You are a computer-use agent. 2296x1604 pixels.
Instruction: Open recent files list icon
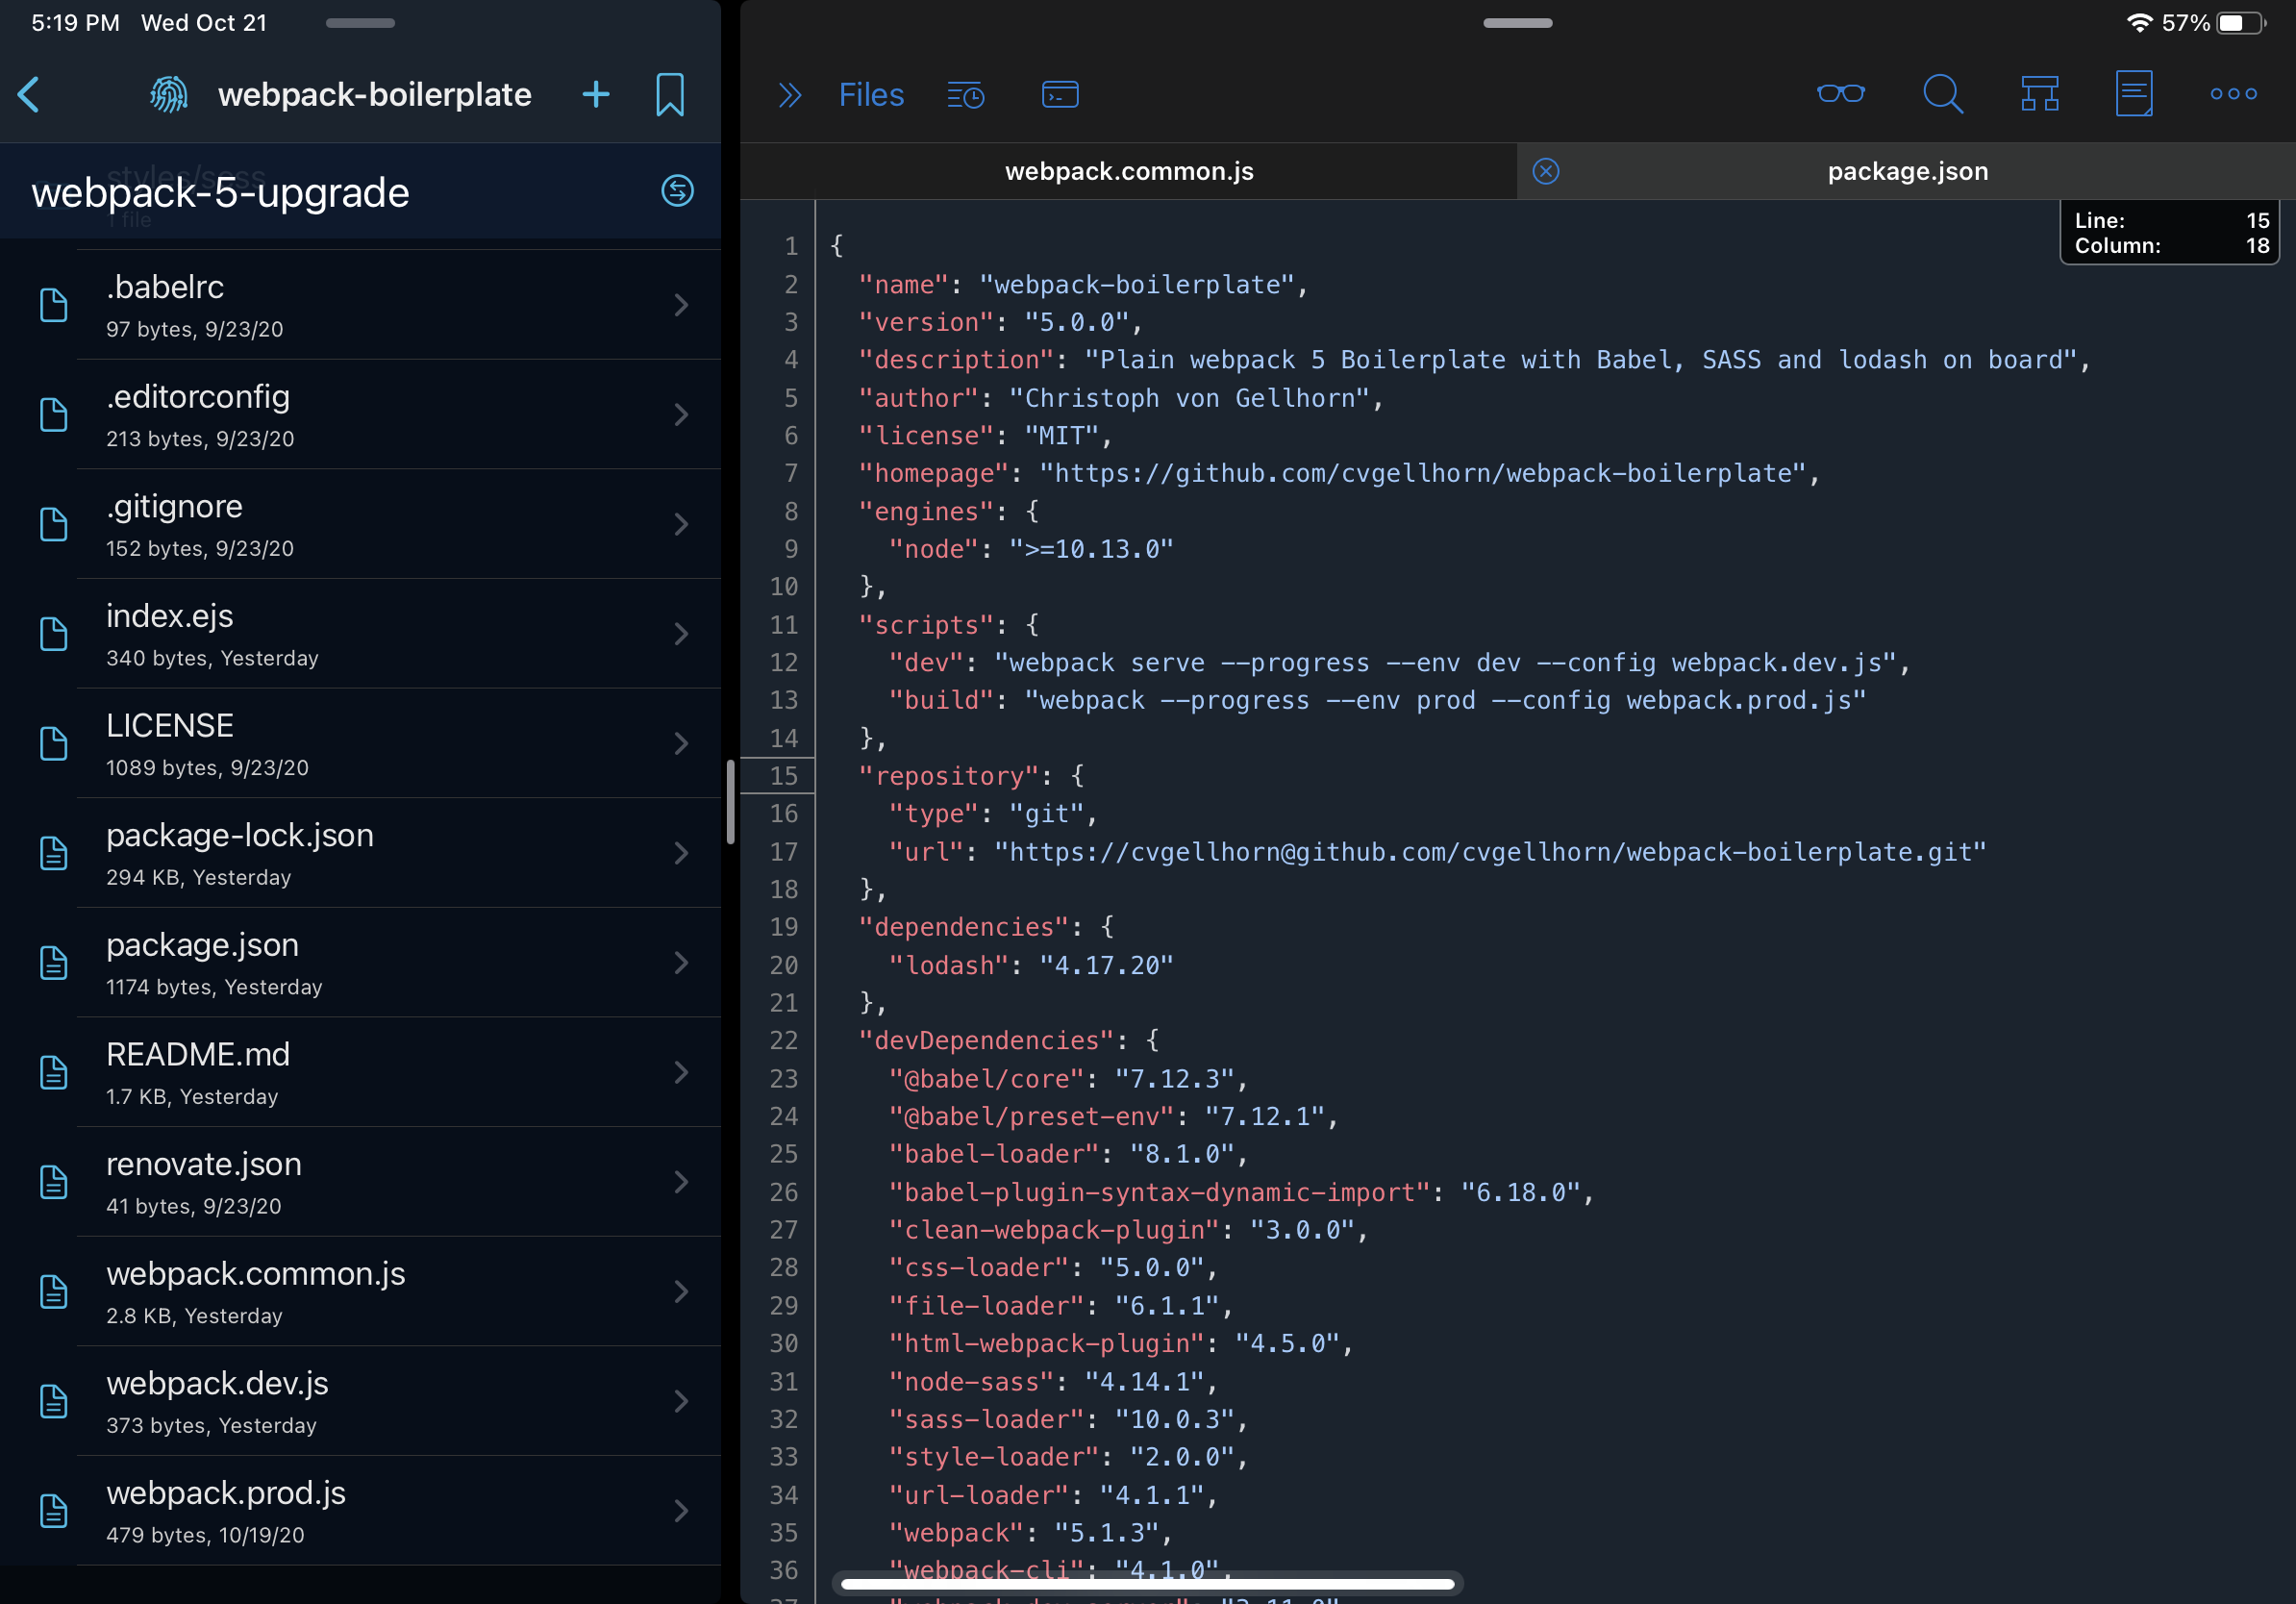click(x=966, y=95)
